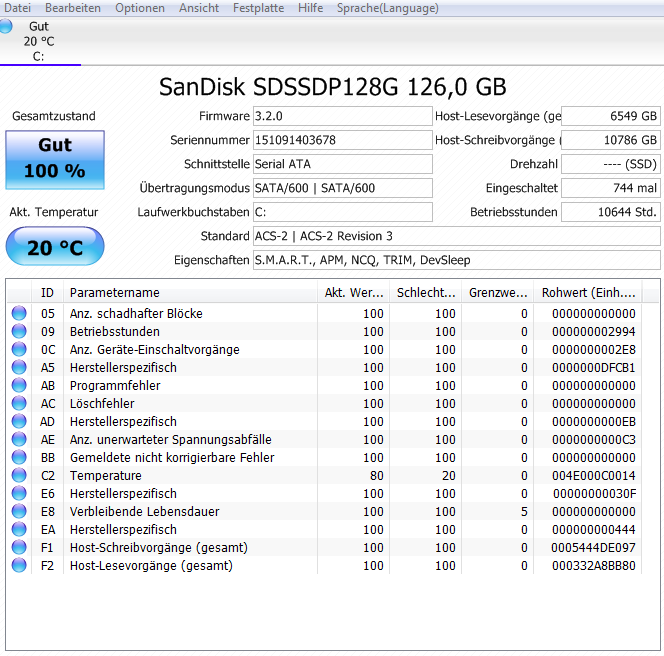Click the Eingeschaltet value 744 mal
This screenshot has width=664, height=656.
(611, 188)
